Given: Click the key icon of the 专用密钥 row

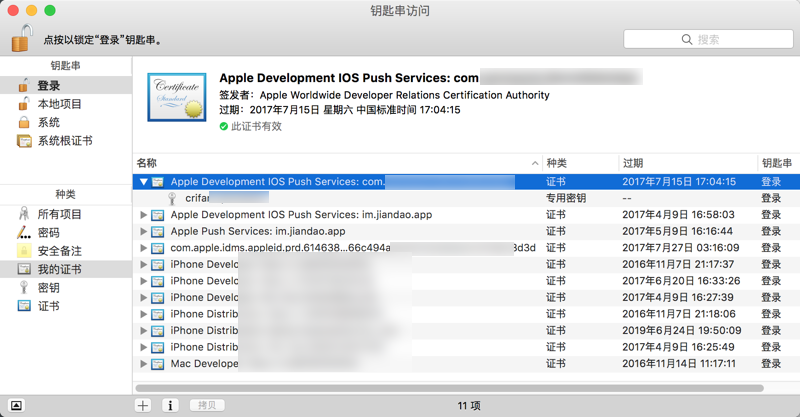Looking at the screenshot, I should pyautogui.click(x=172, y=198).
